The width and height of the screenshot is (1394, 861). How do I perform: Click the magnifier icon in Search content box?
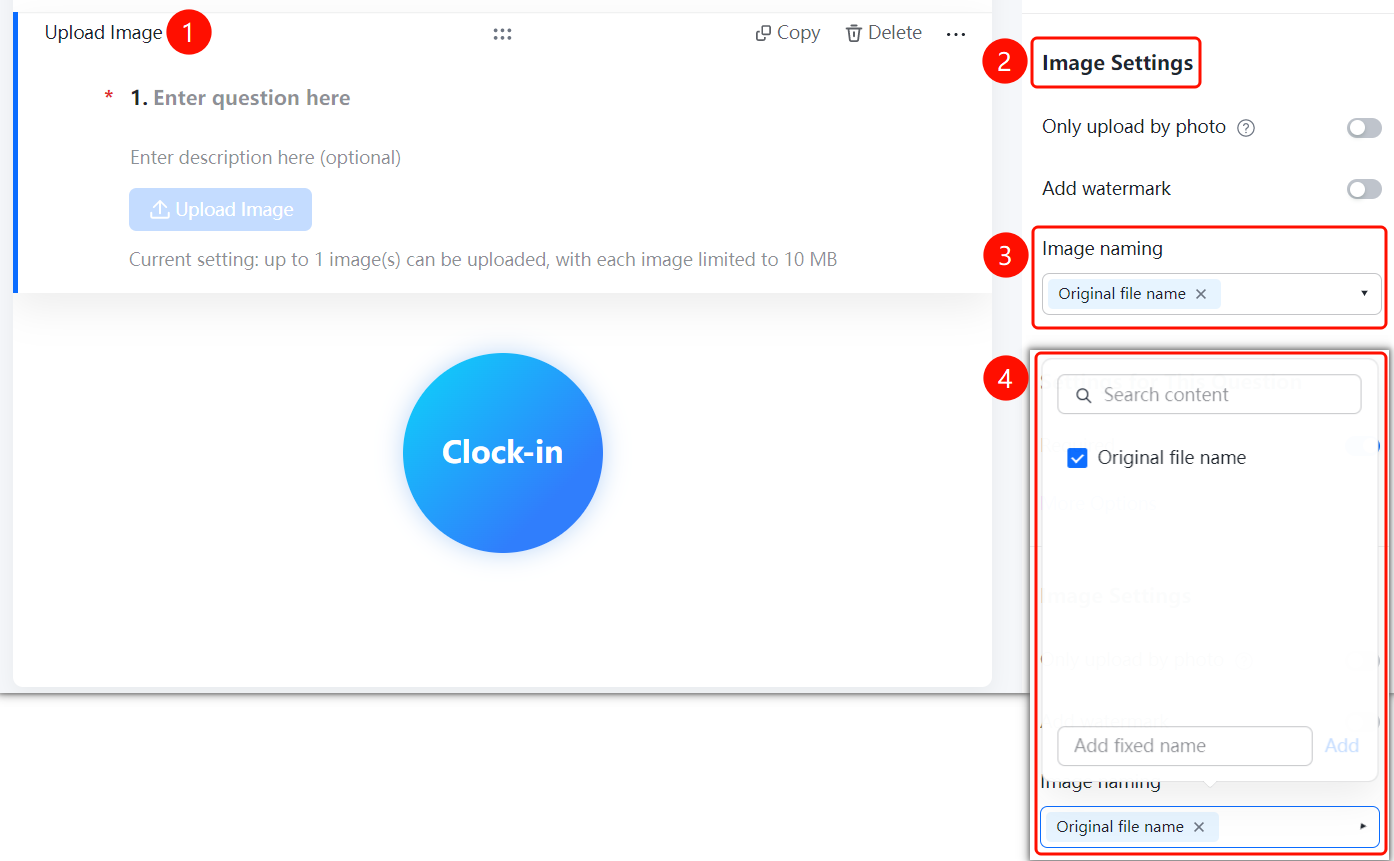(1083, 395)
